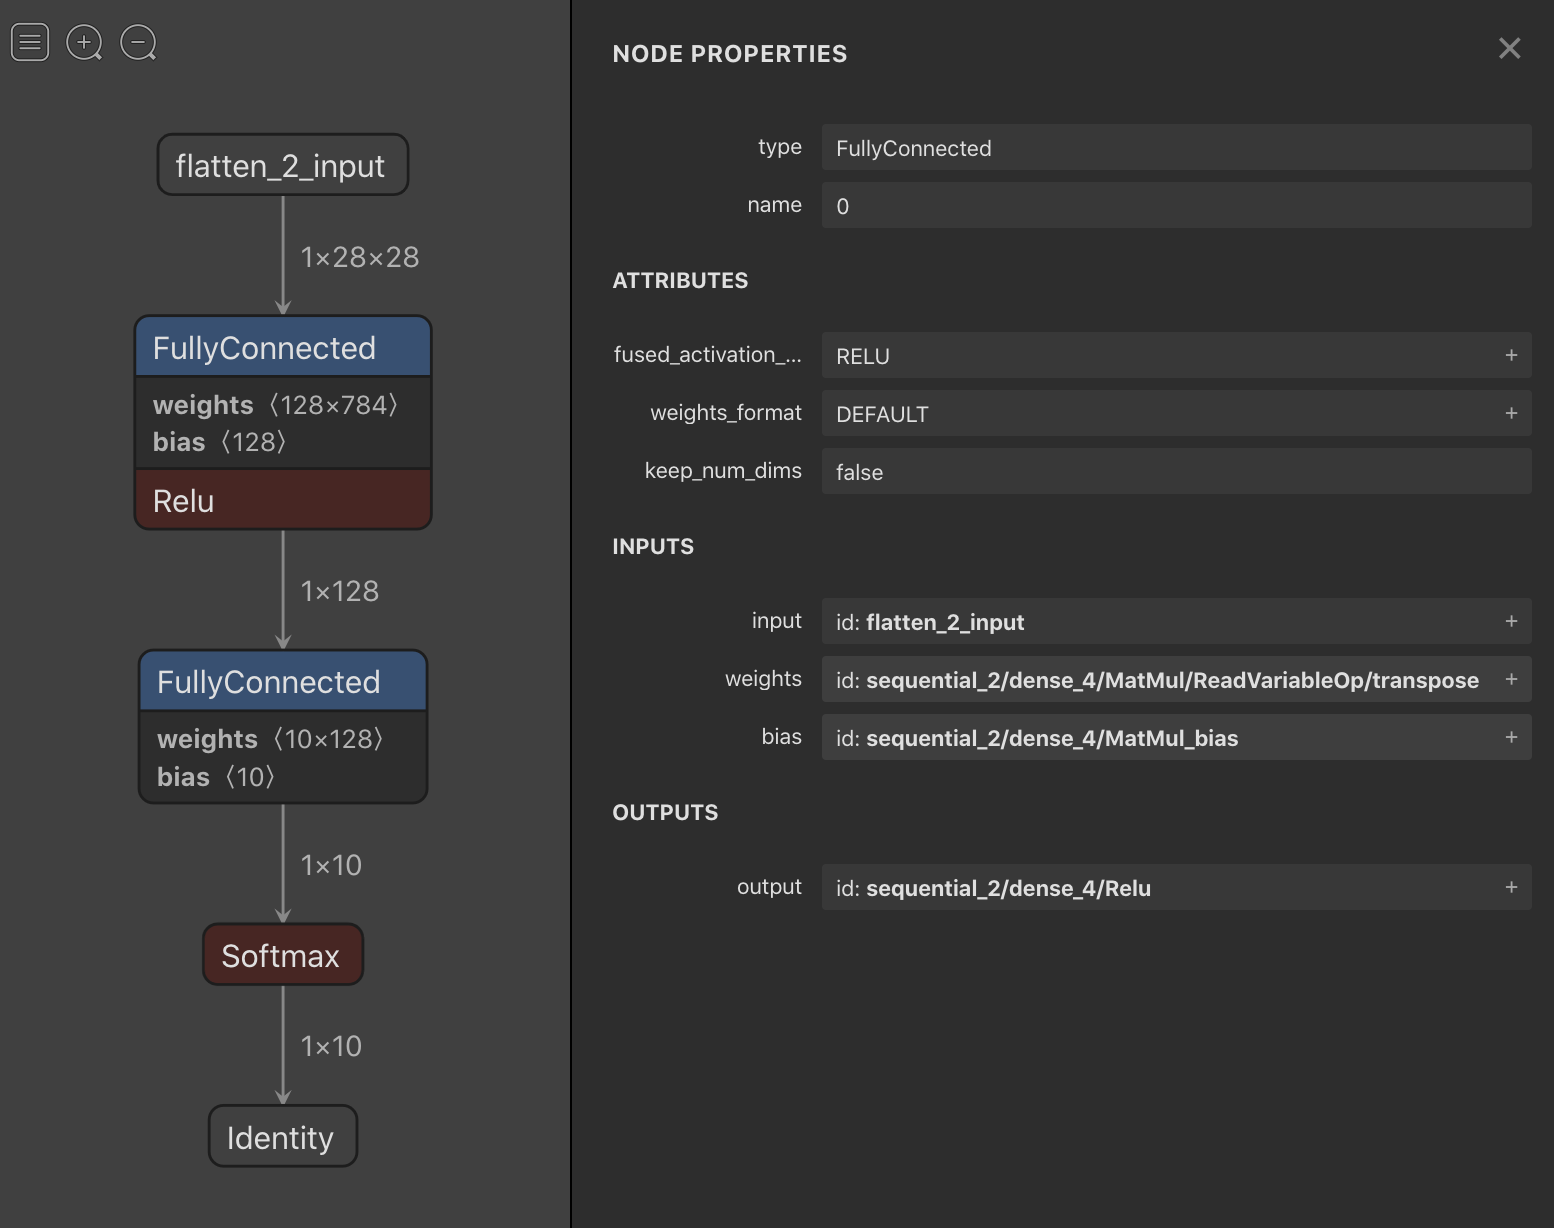Open the sidebar menu icon
The image size is (1554, 1228).
[x=30, y=42]
